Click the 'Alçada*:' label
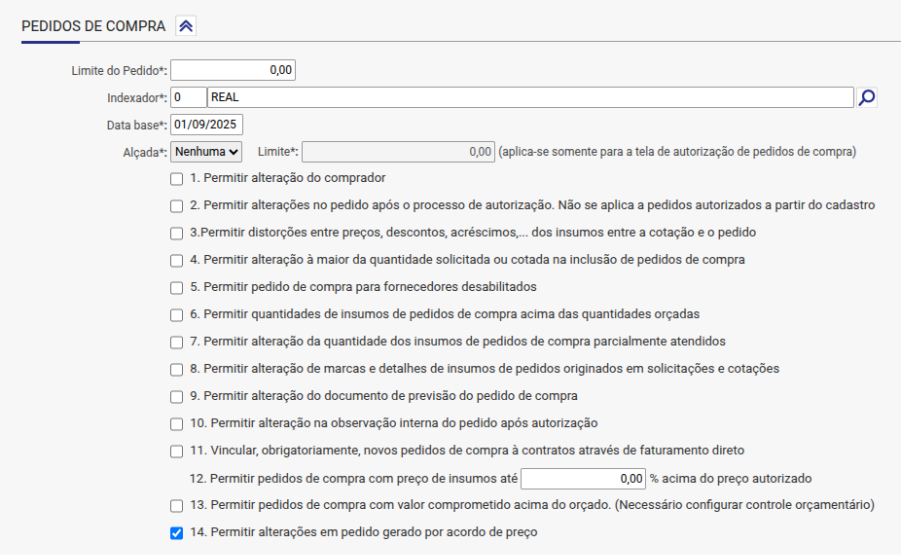The image size is (901, 555). 145,153
